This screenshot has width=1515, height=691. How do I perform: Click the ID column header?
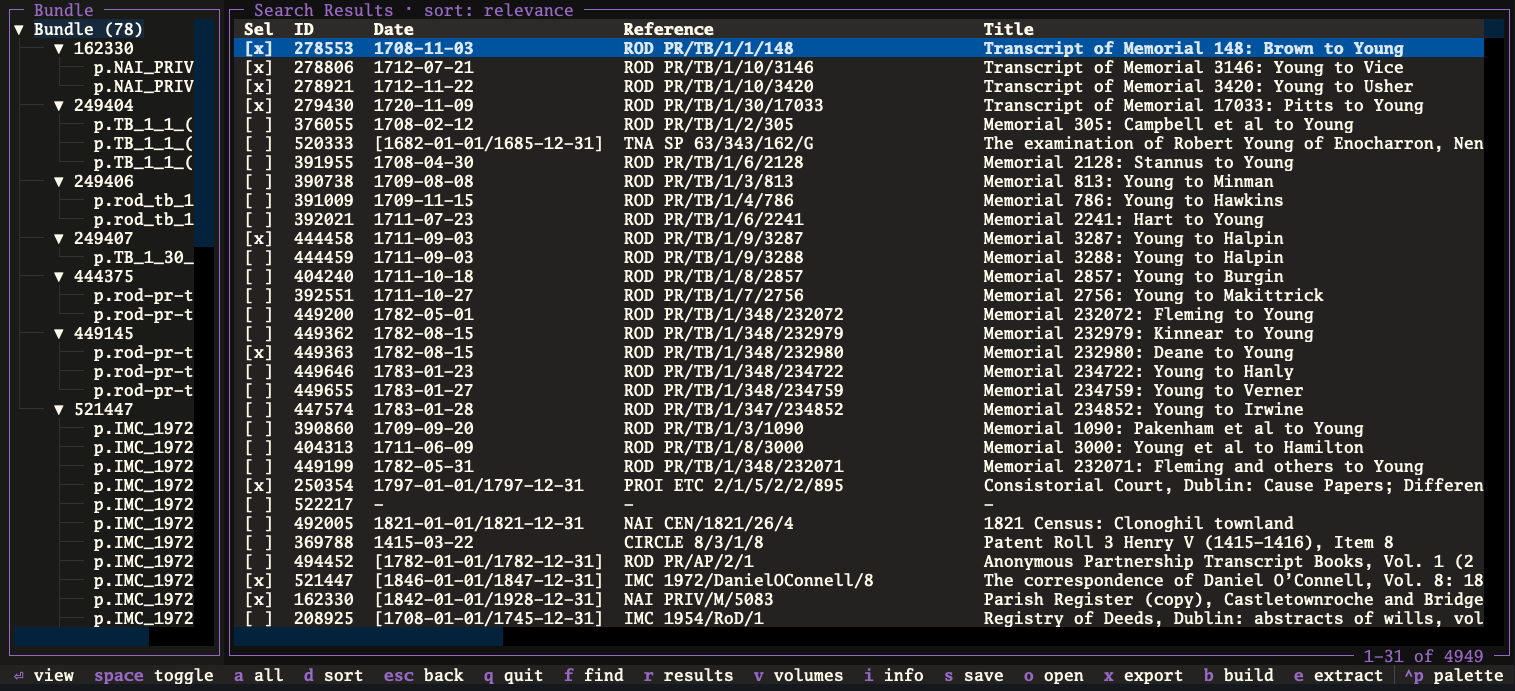[x=304, y=29]
